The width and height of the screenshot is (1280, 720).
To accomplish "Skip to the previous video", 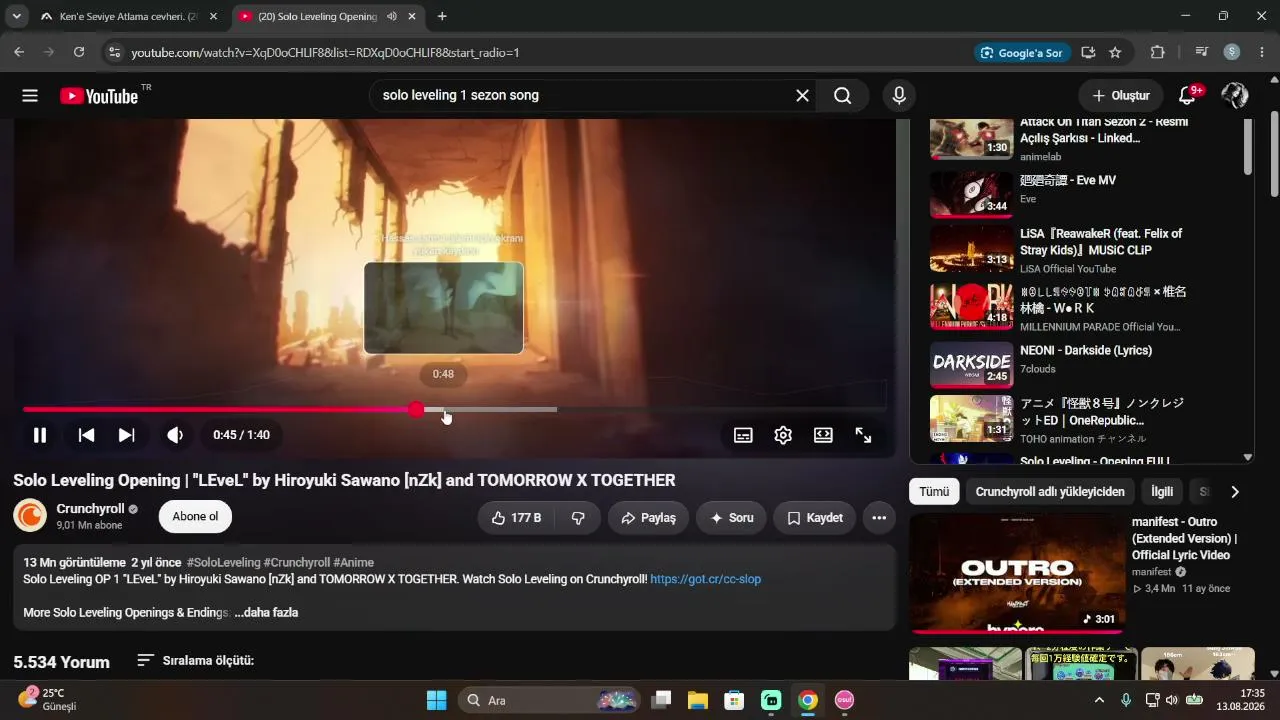I will (87, 435).
